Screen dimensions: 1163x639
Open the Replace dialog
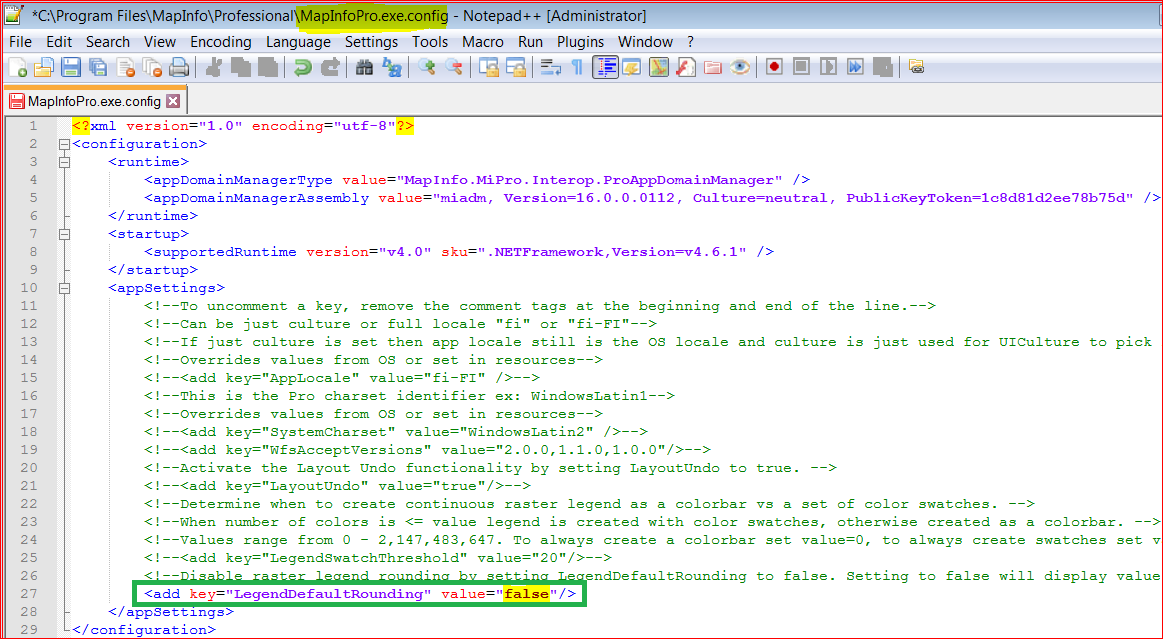click(390, 67)
